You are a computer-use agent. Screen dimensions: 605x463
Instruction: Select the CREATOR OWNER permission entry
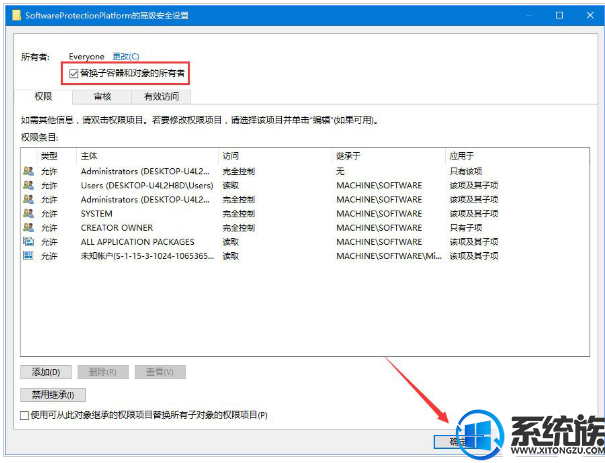pyautogui.click(x=305, y=228)
